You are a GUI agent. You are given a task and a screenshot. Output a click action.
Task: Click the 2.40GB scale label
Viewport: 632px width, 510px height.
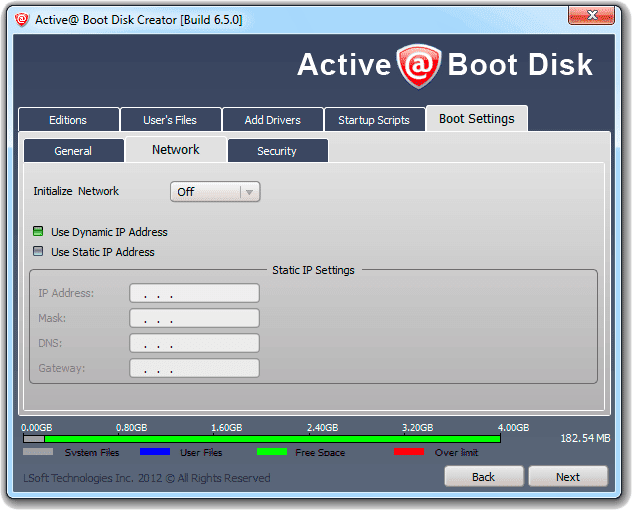pyautogui.click(x=322, y=427)
